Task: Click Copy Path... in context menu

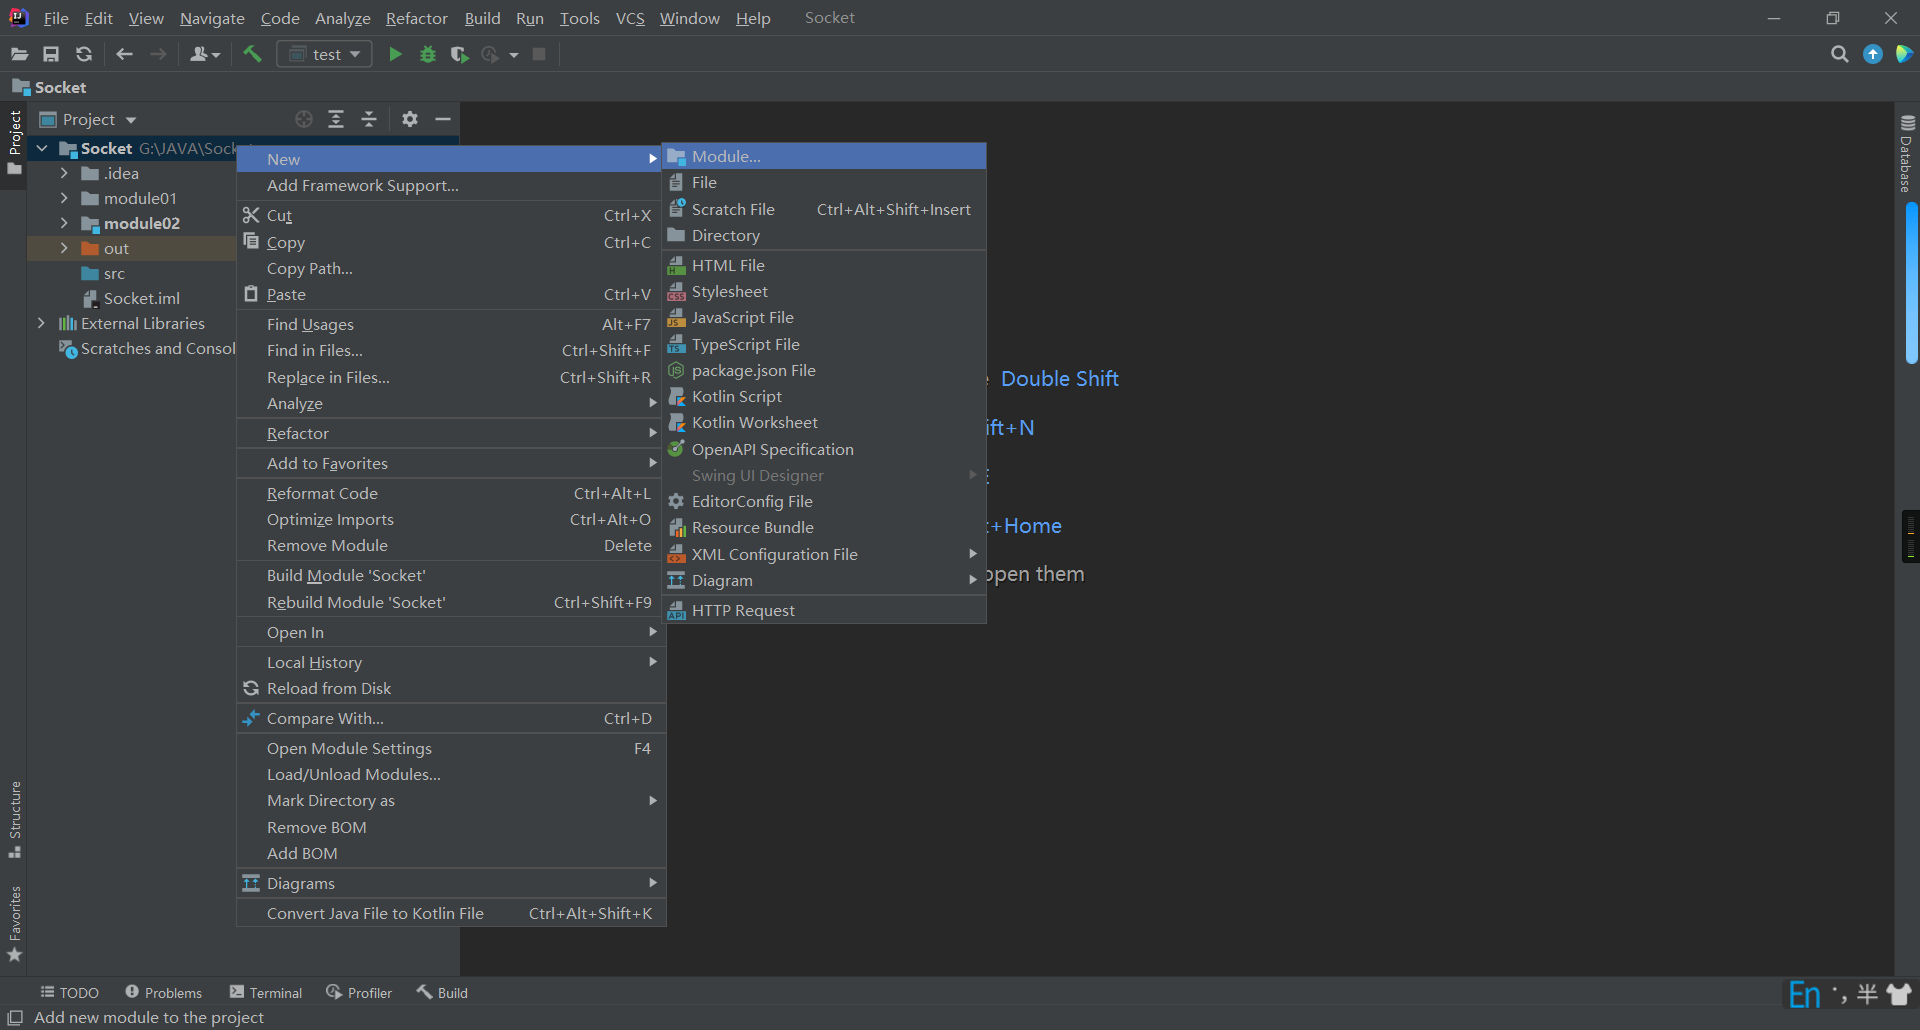Action: (x=451, y=268)
